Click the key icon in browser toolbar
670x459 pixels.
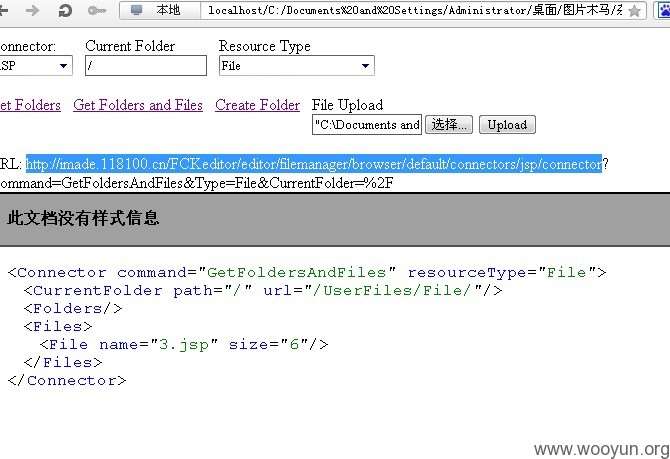(x=97, y=10)
